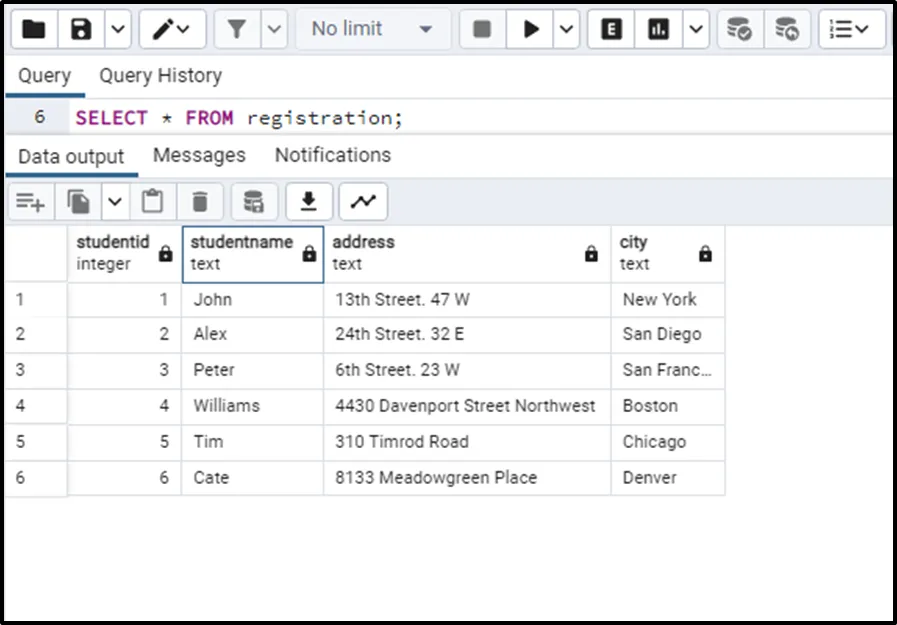Download results with the save-data icon
This screenshot has width=897, height=625.
pyautogui.click(x=309, y=202)
